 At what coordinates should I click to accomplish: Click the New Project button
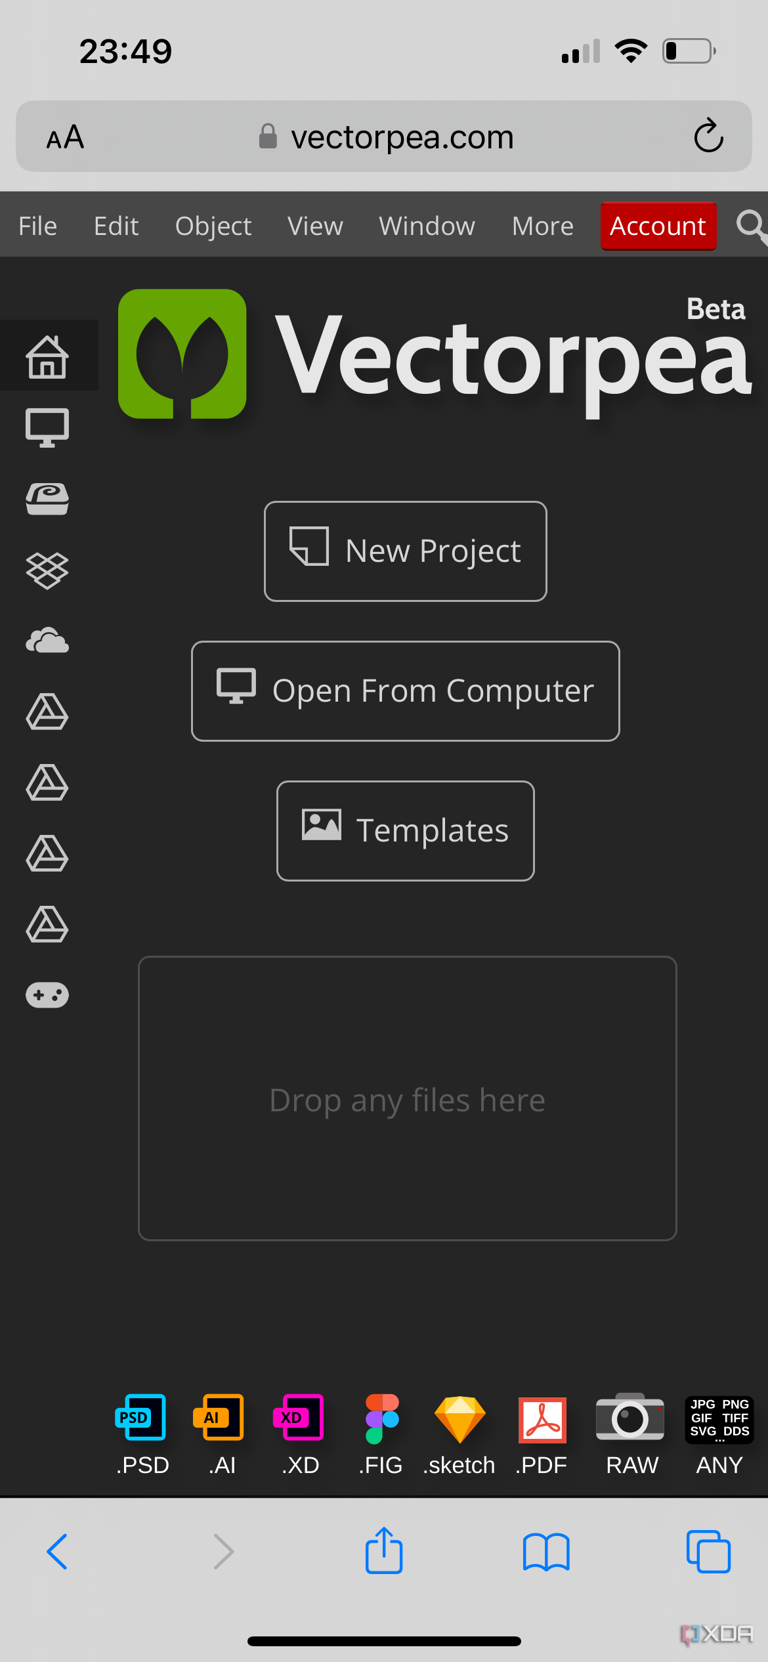405,551
